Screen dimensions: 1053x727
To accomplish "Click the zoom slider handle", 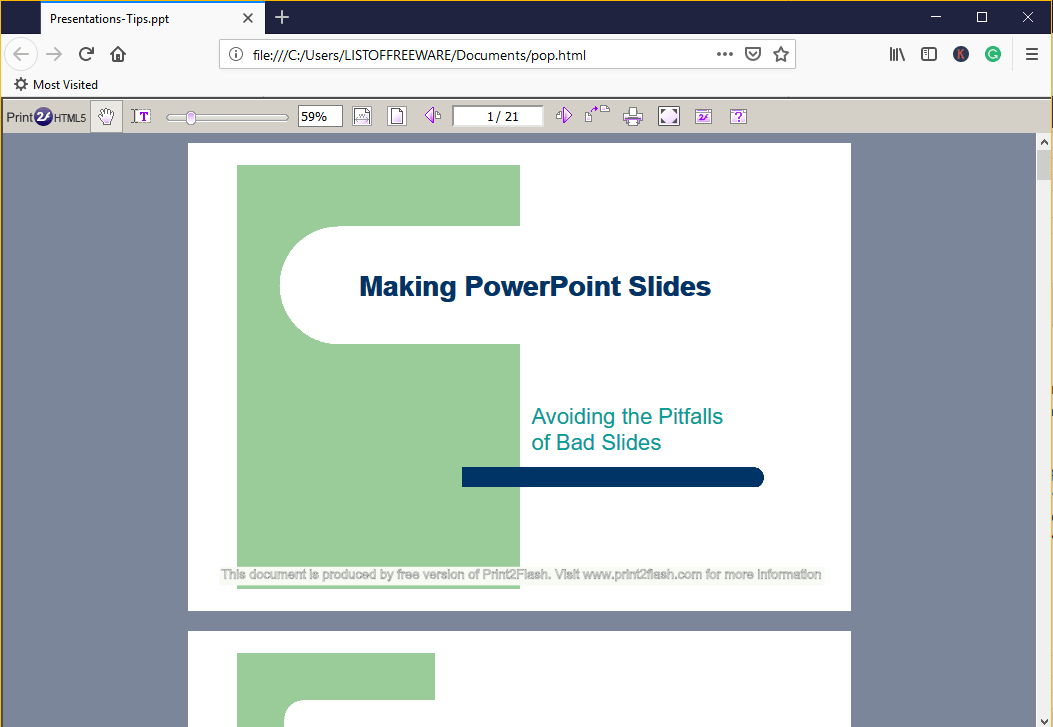I will coord(191,117).
